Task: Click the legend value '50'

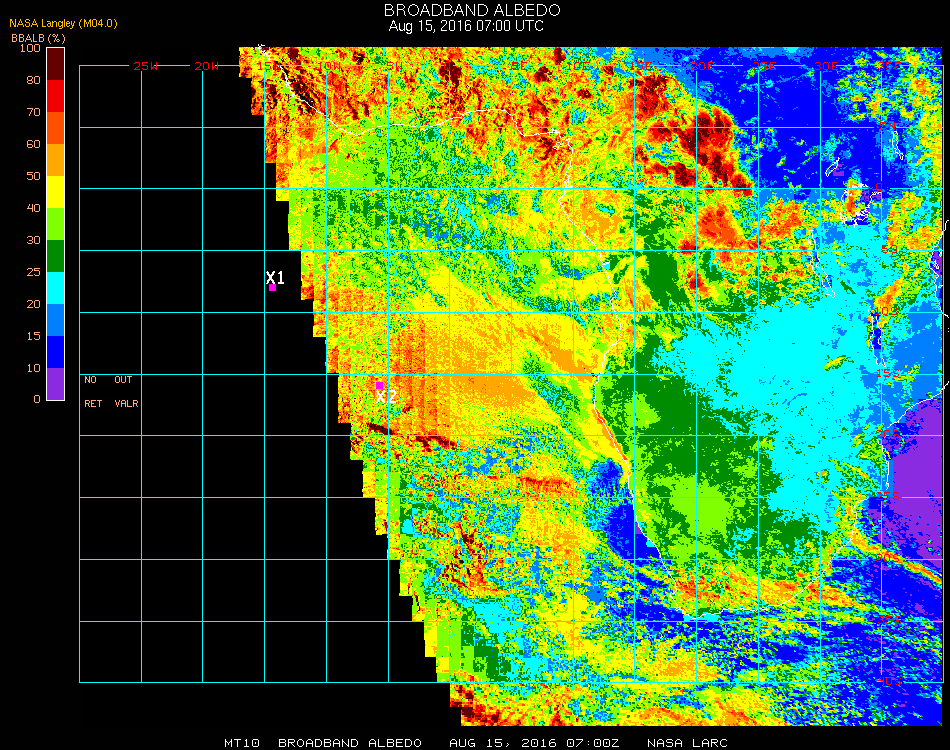Action: click(x=33, y=176)
